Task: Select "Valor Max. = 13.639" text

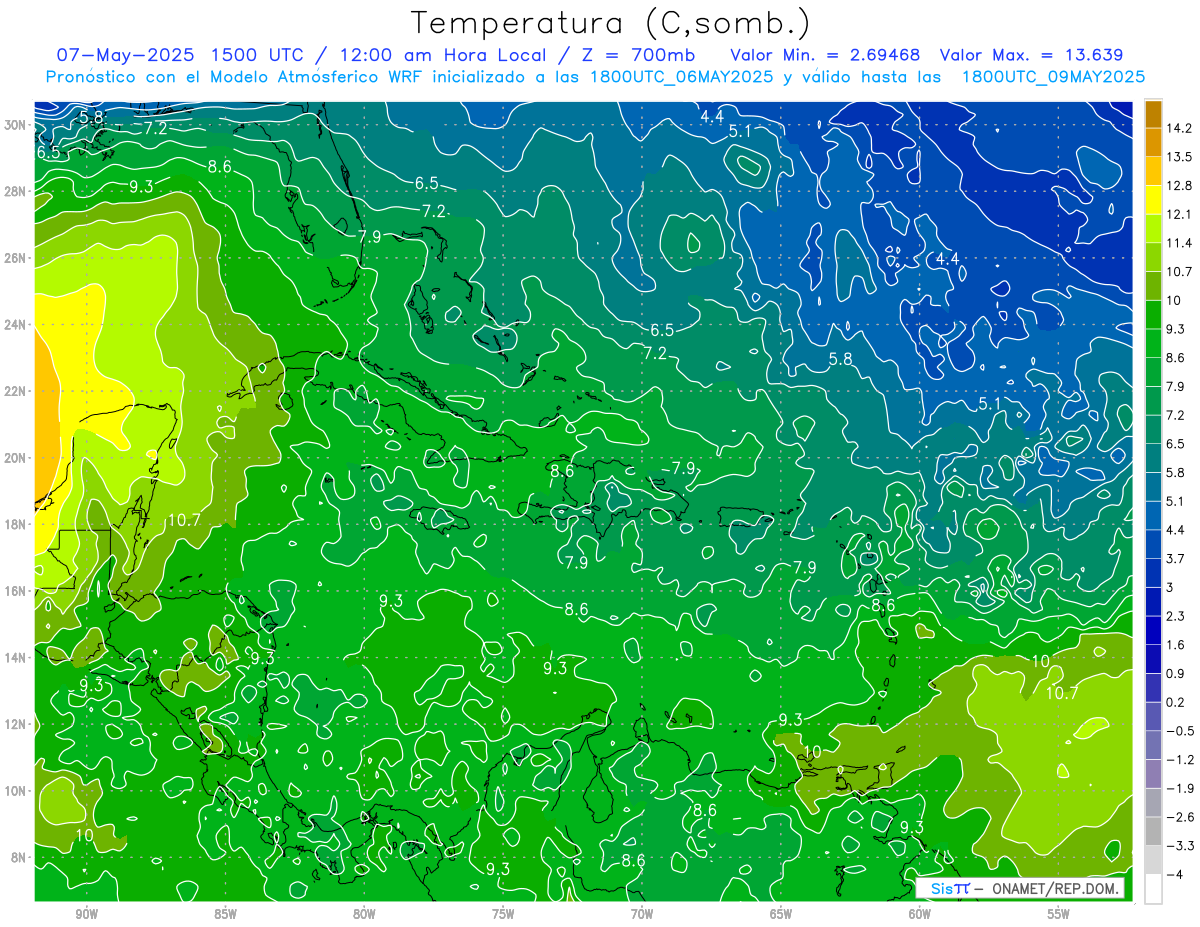Action: (1031, 55)
